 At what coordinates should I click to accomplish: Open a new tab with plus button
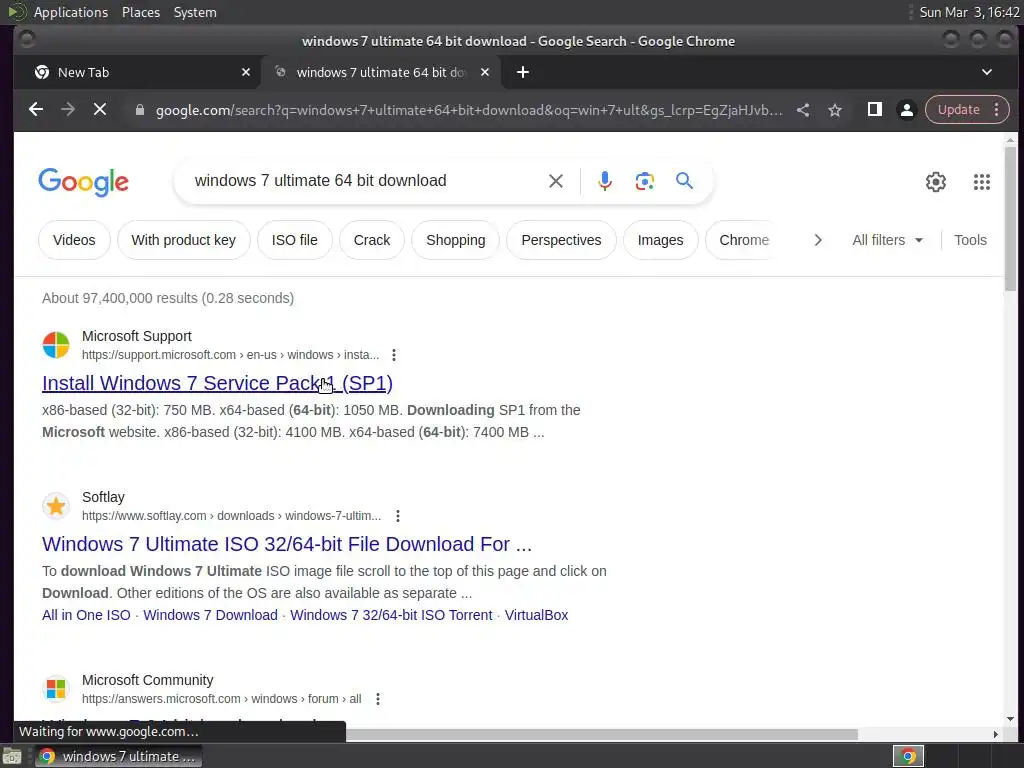tap(522, 72)
